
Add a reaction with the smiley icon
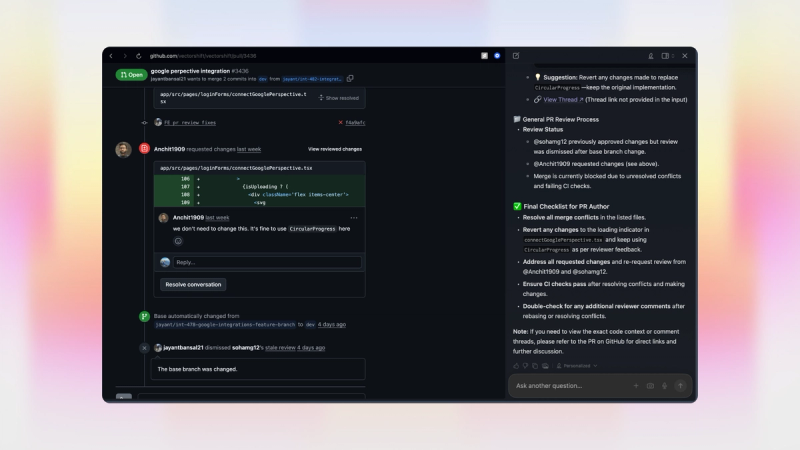click(178, 241)
